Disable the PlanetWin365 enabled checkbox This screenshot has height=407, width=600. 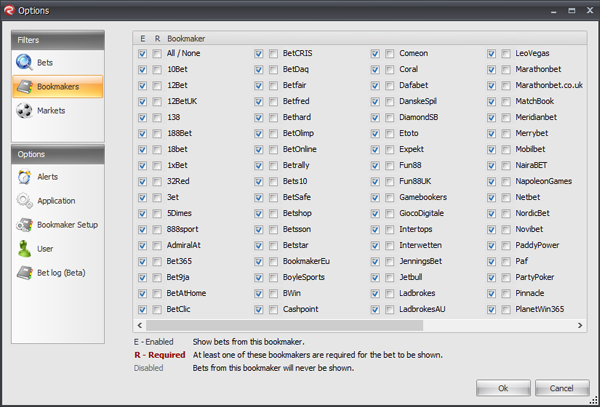pos(491,309)
